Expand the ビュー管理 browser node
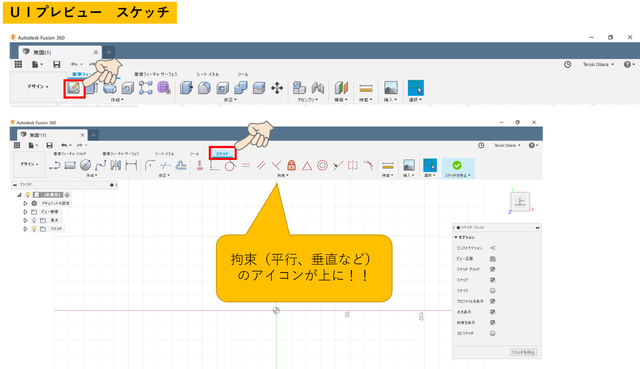The image size is (640, 369). click(x=25, y=212)
